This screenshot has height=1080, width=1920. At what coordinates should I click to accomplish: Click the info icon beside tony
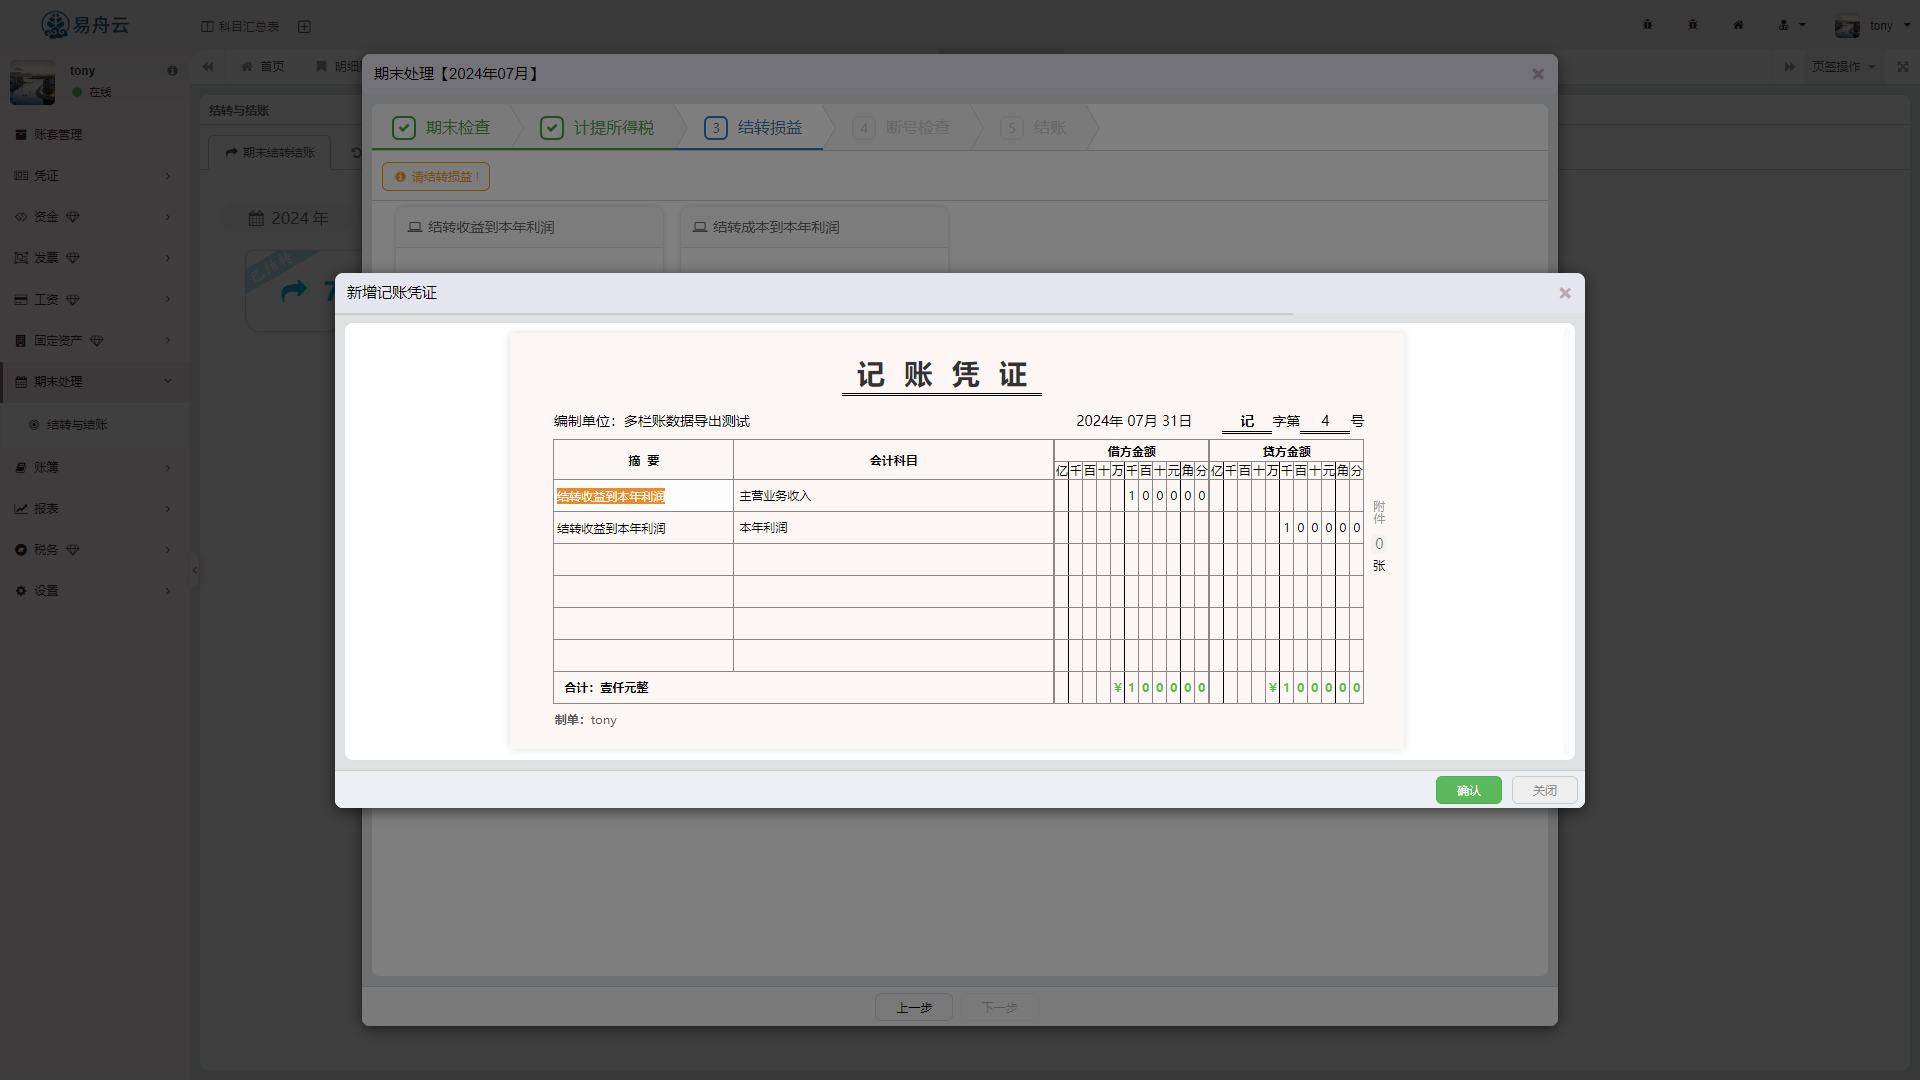click(172, 71)
